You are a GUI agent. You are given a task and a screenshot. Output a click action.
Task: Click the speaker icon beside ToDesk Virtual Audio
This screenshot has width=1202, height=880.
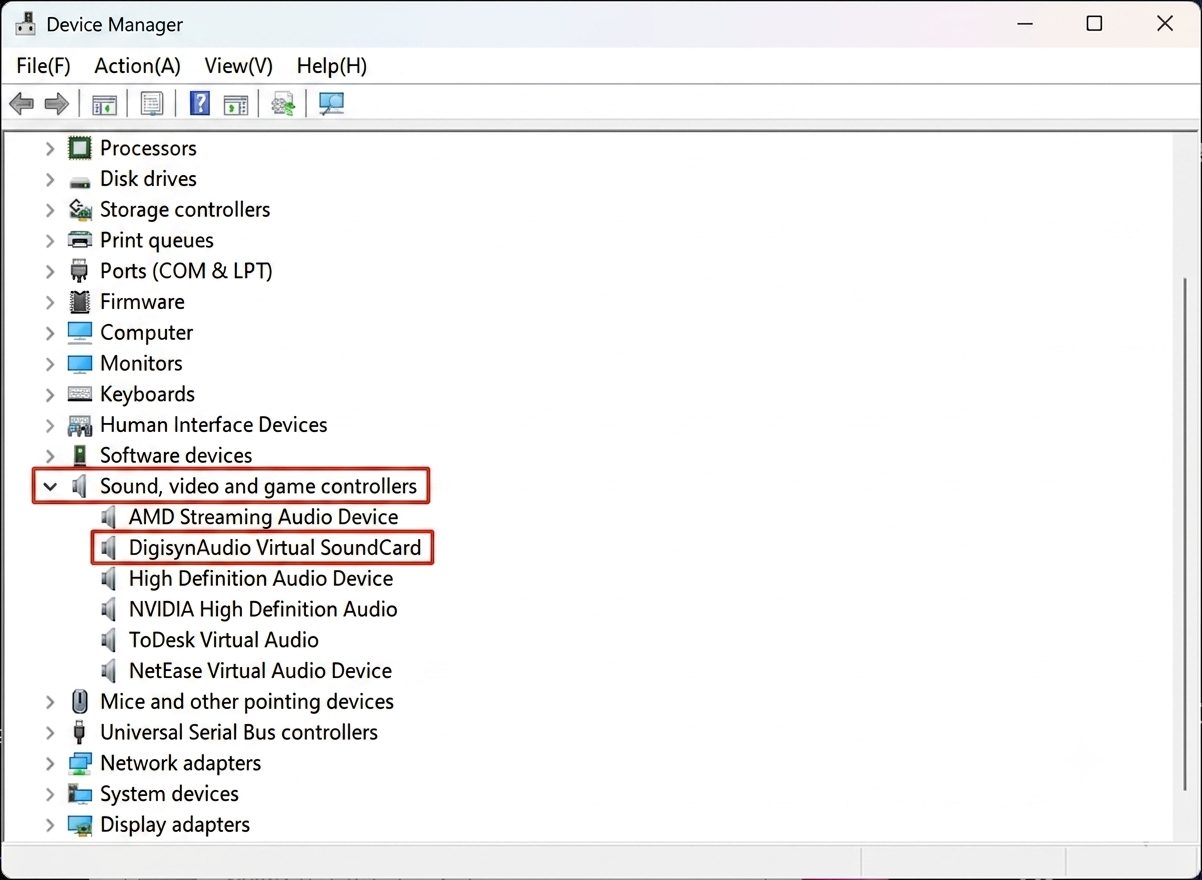click(x=109, y=640)
